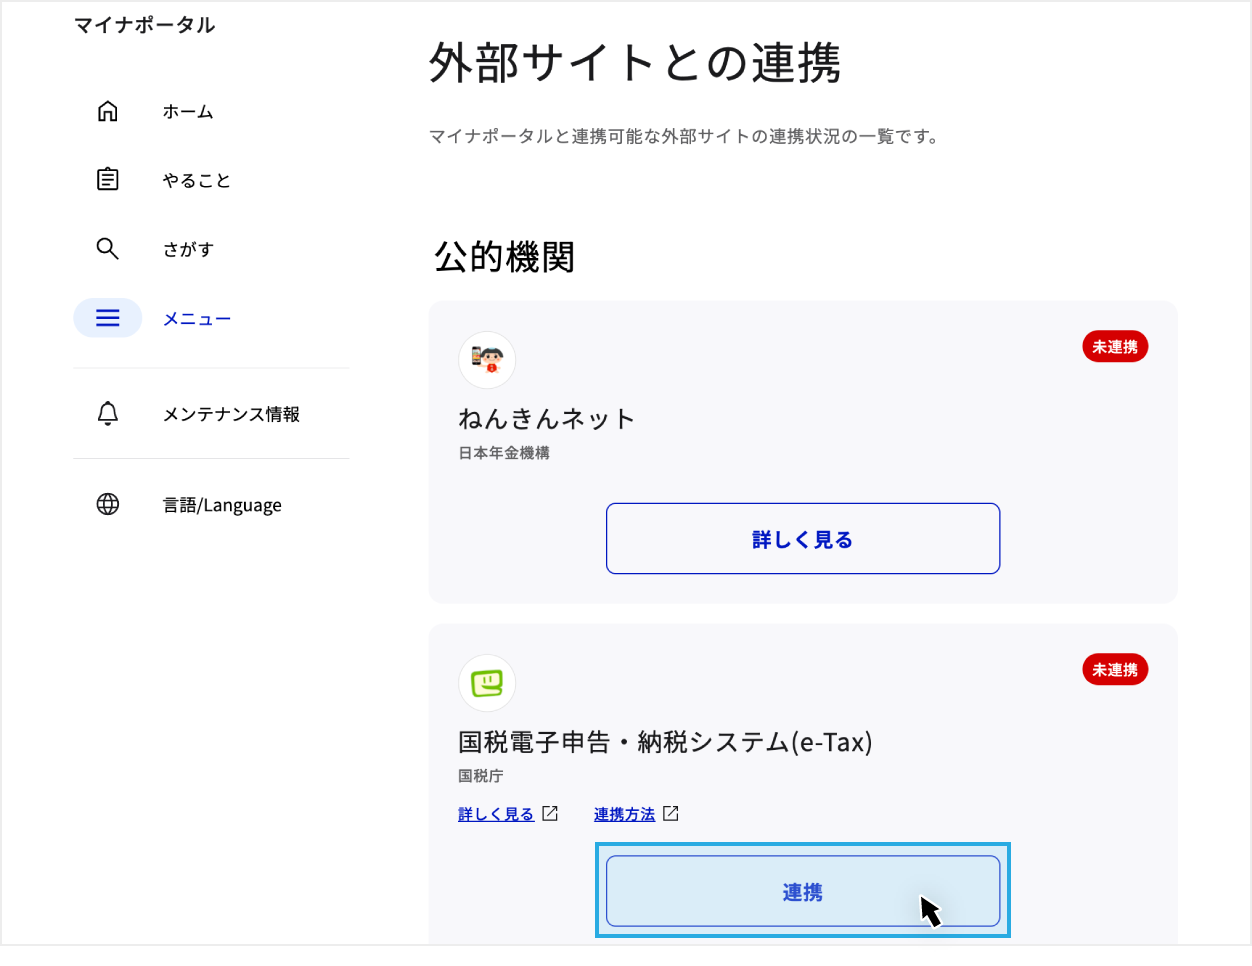1252x966 pixels.
Task: Click the clipboard icon beside やること
Action: tap(108, 180)
